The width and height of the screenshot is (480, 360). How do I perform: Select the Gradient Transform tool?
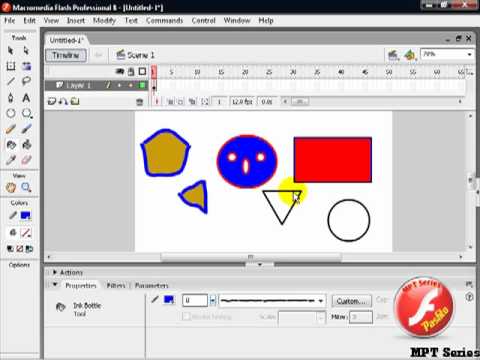pos(26,66)
